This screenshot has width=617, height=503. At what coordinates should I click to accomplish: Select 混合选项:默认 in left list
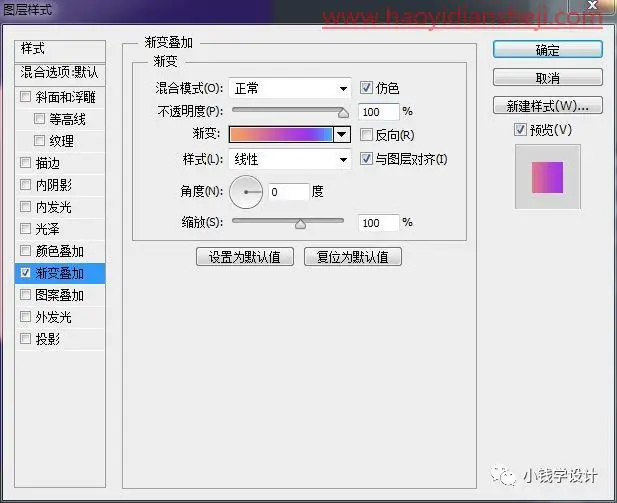pyautogui.click(x=60, y=73)
